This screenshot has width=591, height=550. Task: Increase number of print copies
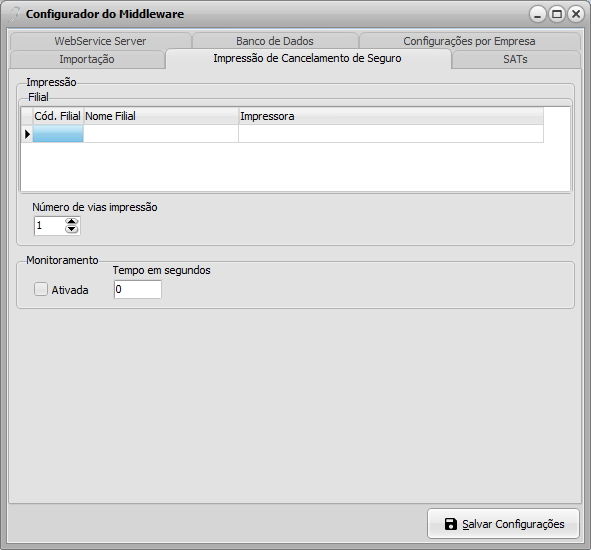(x=72, y=221)
